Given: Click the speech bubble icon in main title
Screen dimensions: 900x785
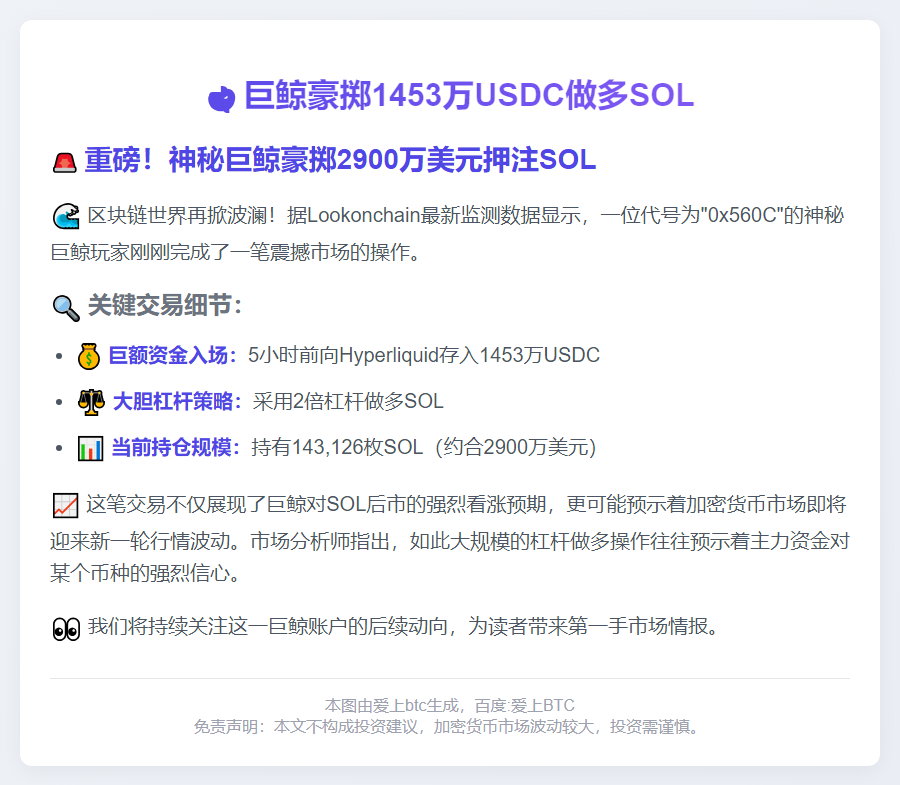Looking at the screenshot, I should coord(222,95).
